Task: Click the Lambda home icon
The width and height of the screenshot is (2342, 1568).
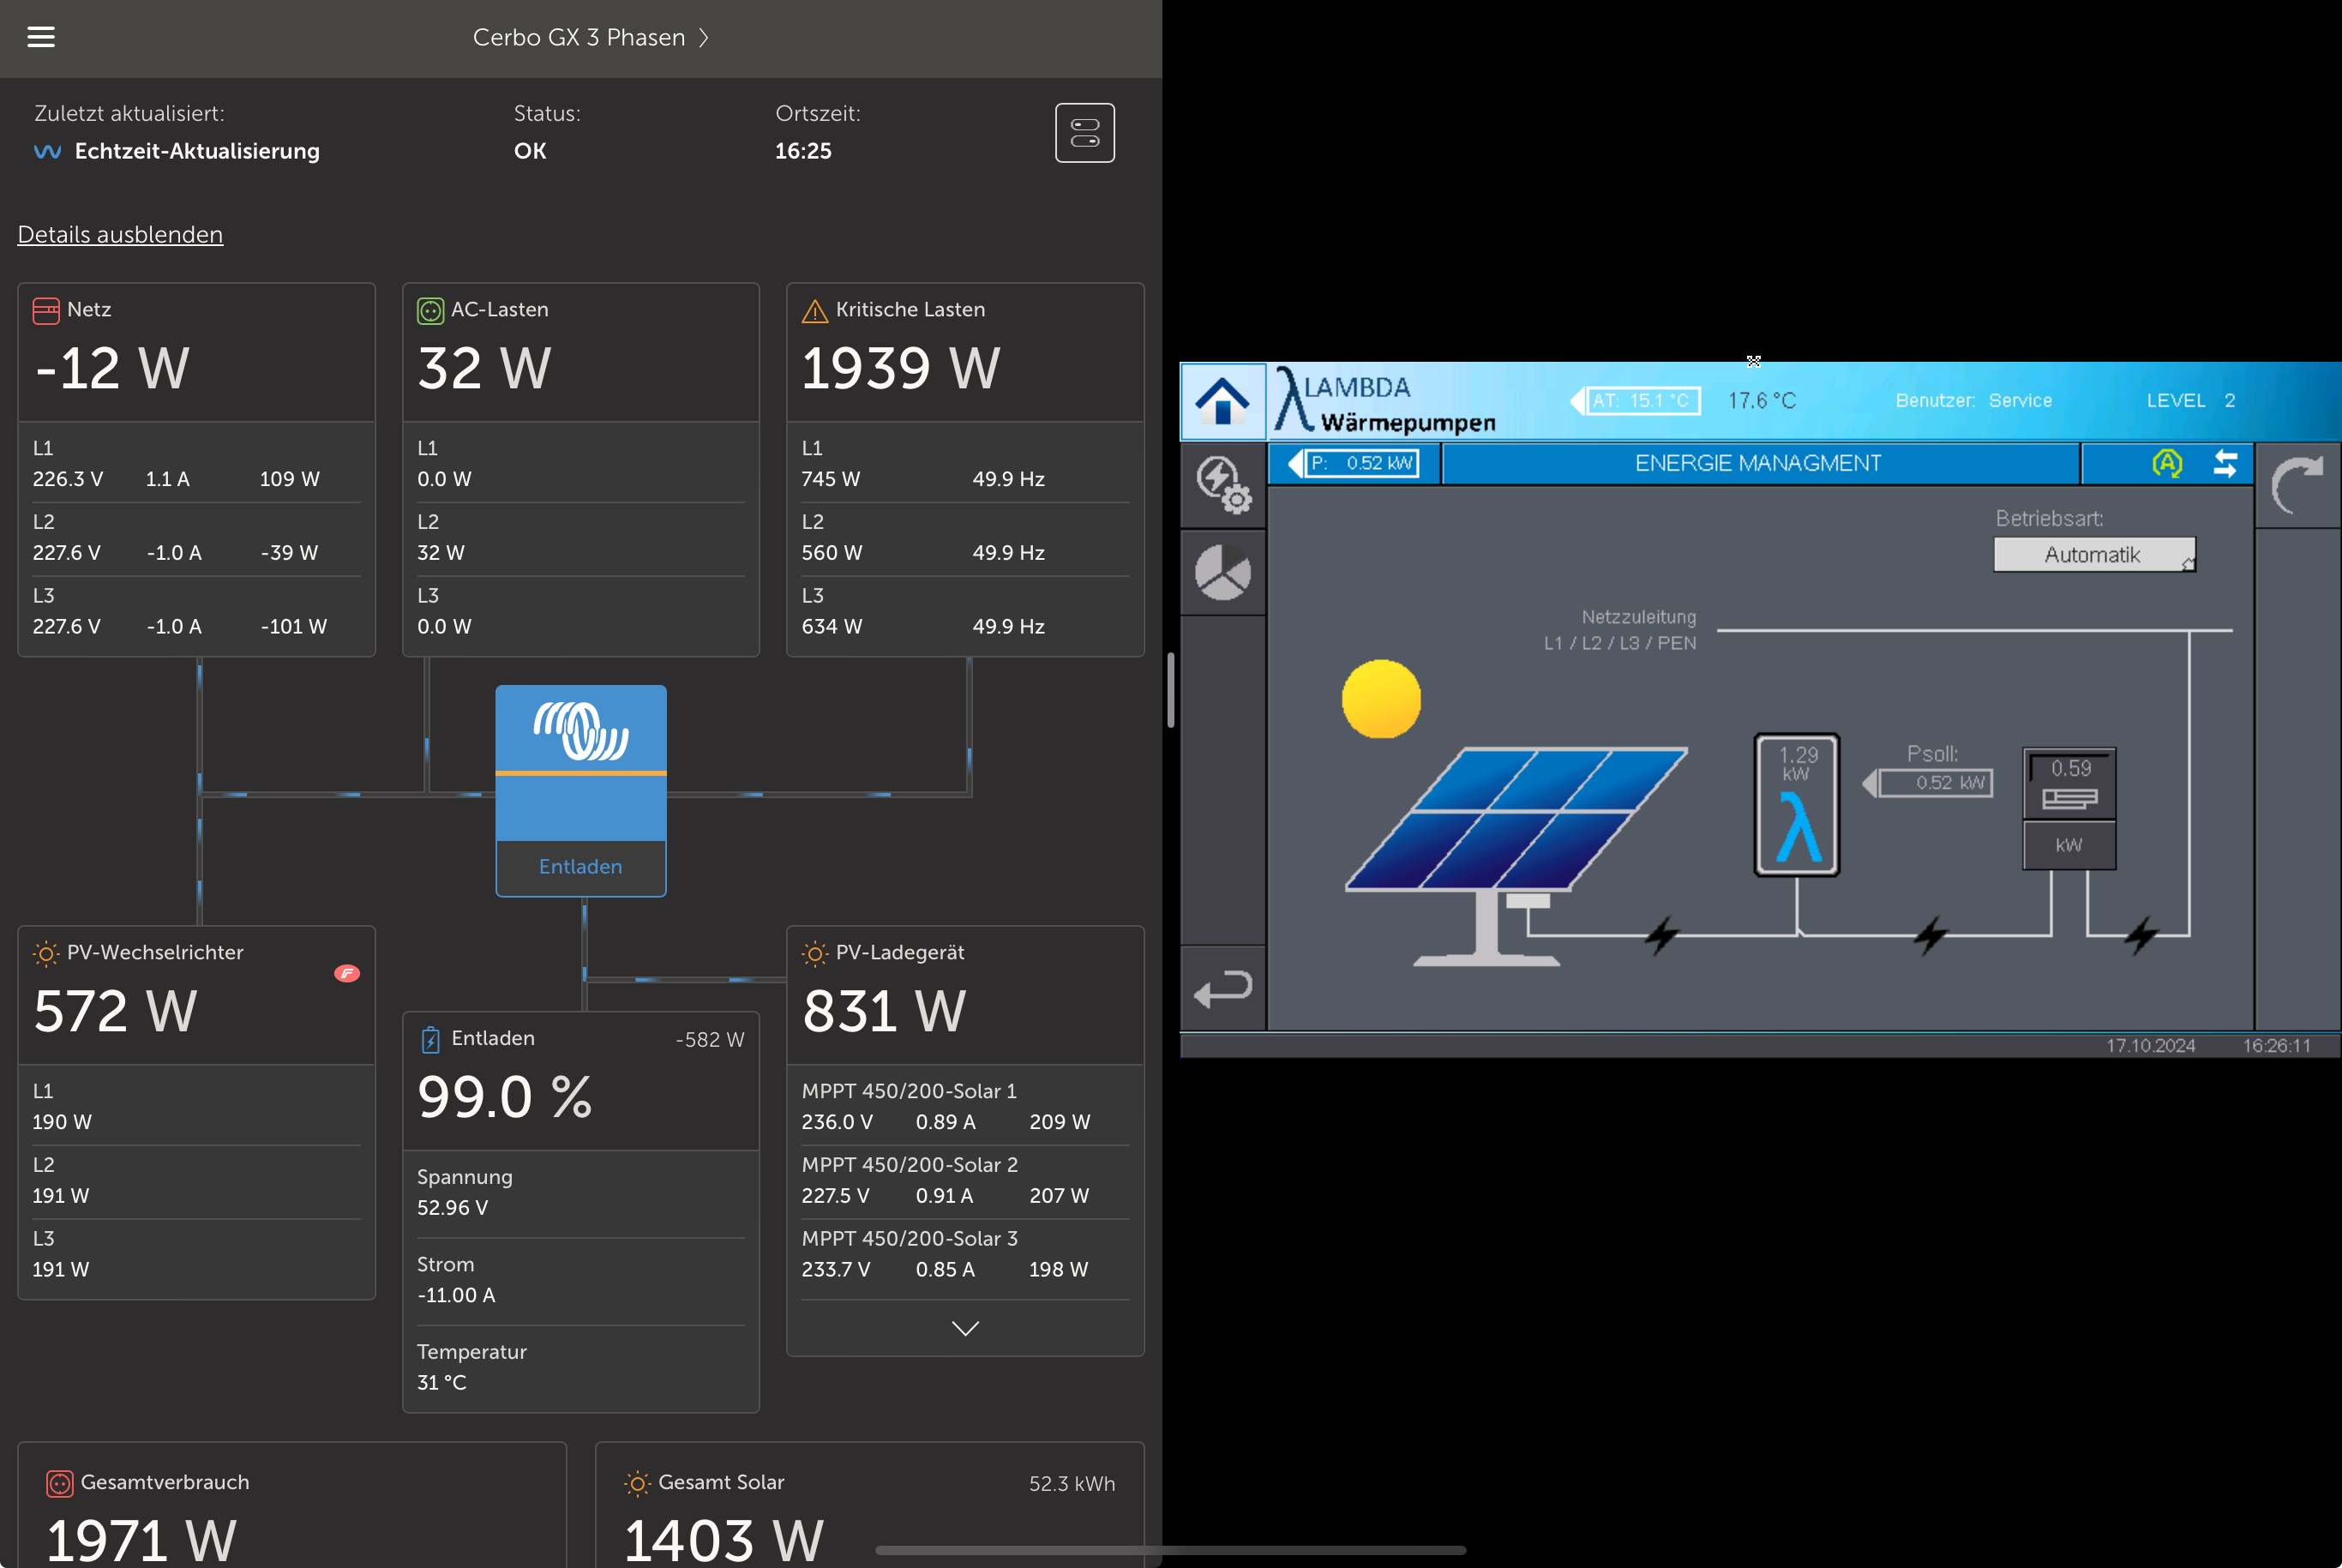Action: tap(1222, 401)
